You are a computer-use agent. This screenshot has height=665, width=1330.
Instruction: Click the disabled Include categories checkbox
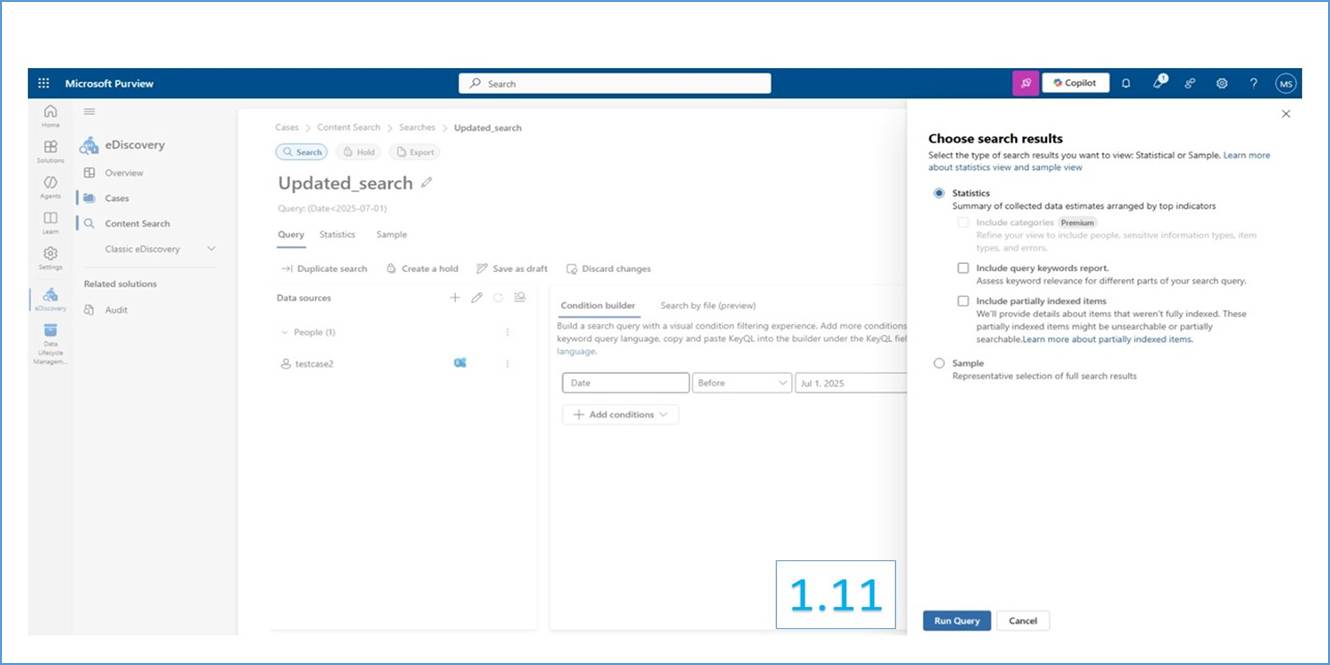[x=963, y=222]
